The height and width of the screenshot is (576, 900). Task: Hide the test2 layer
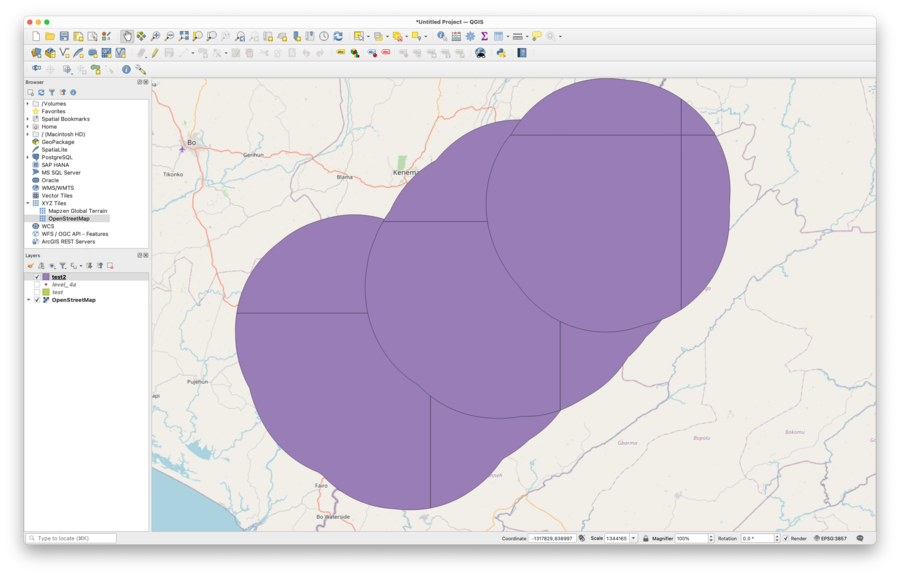click(37, 276)
